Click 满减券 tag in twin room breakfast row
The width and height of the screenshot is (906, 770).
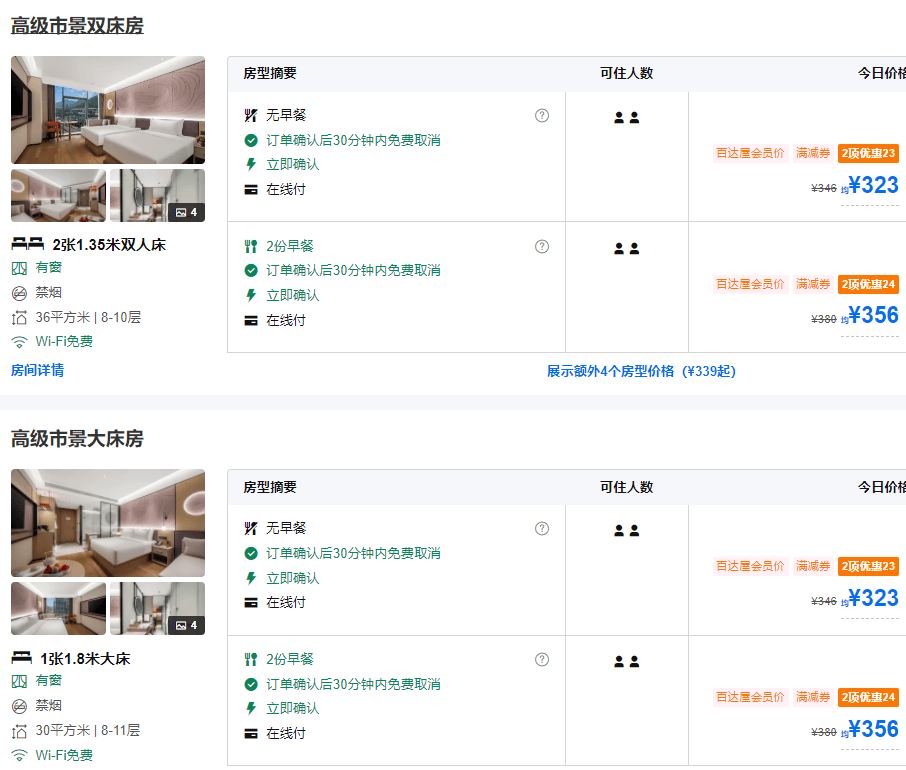[813, 284]
